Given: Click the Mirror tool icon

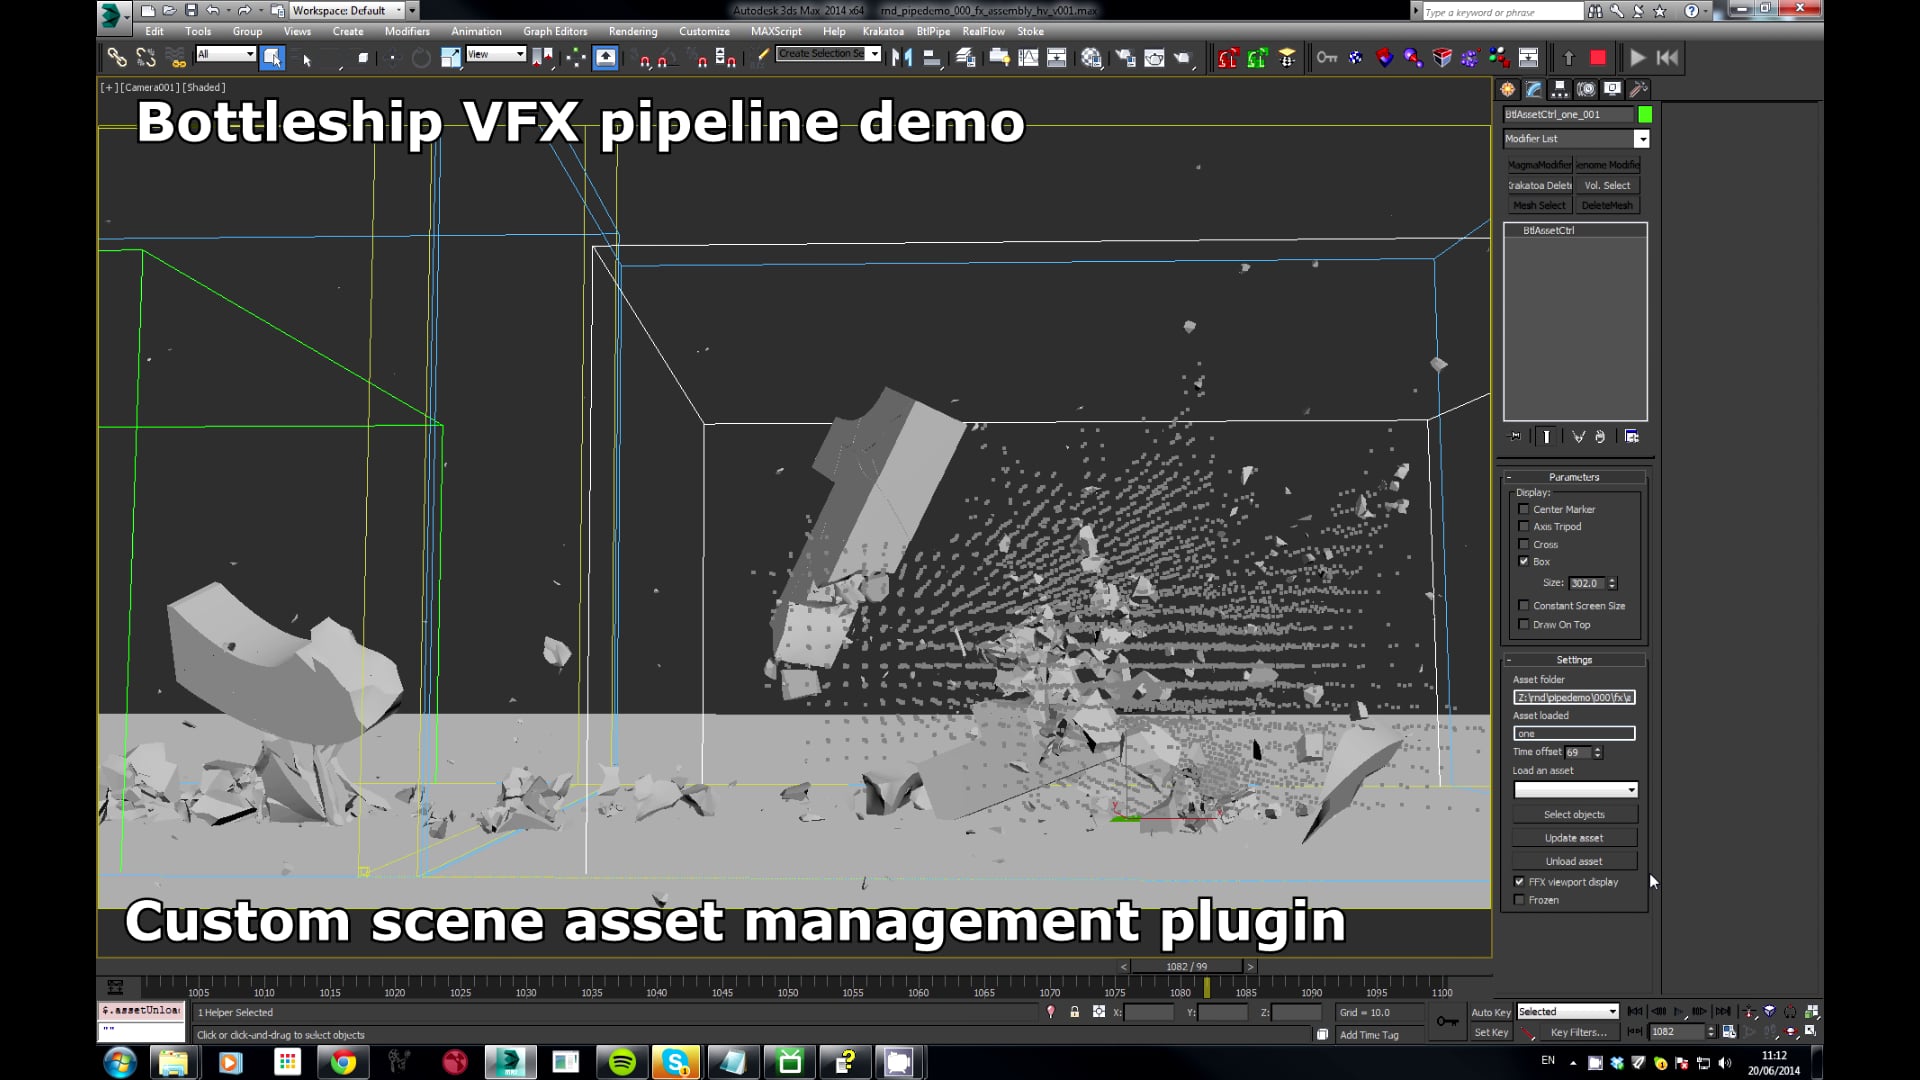Looking at the screenshot, I should [902, 58].
